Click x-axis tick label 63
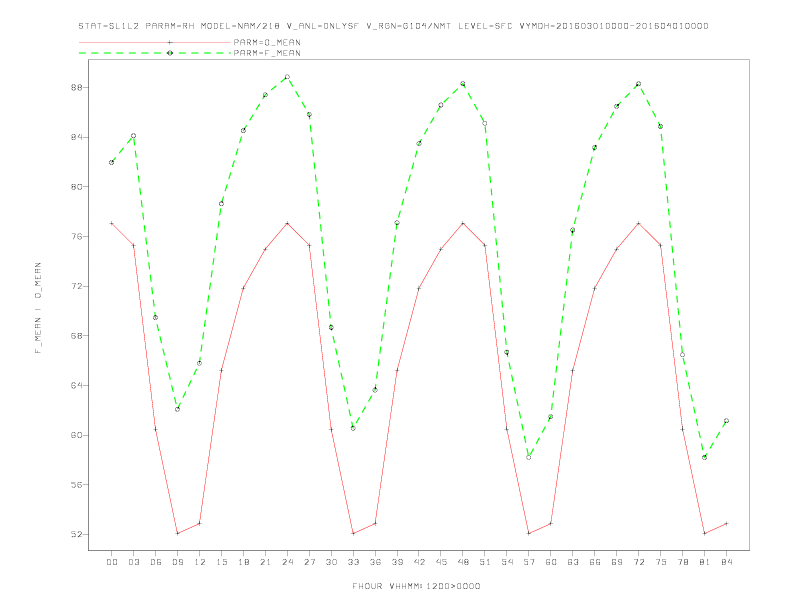 point(573,562)
